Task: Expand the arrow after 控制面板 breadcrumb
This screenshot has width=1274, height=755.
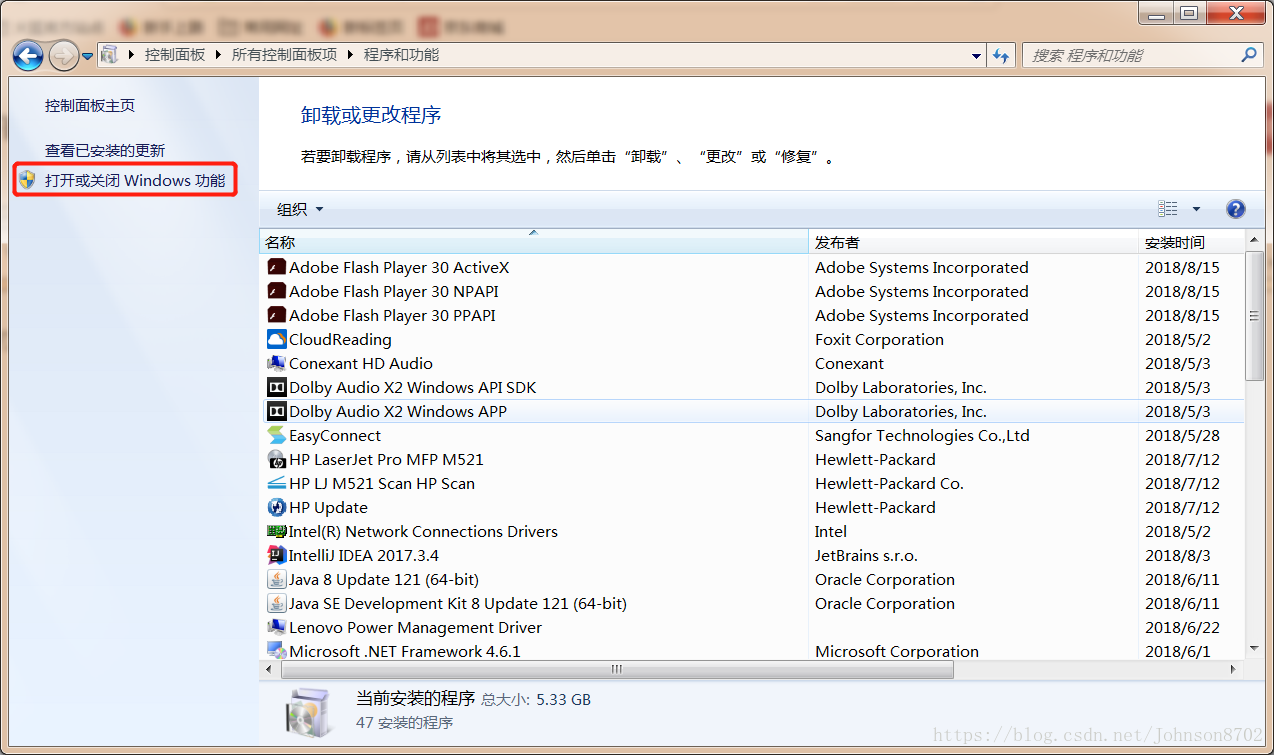Action: [x=219, y=55]
